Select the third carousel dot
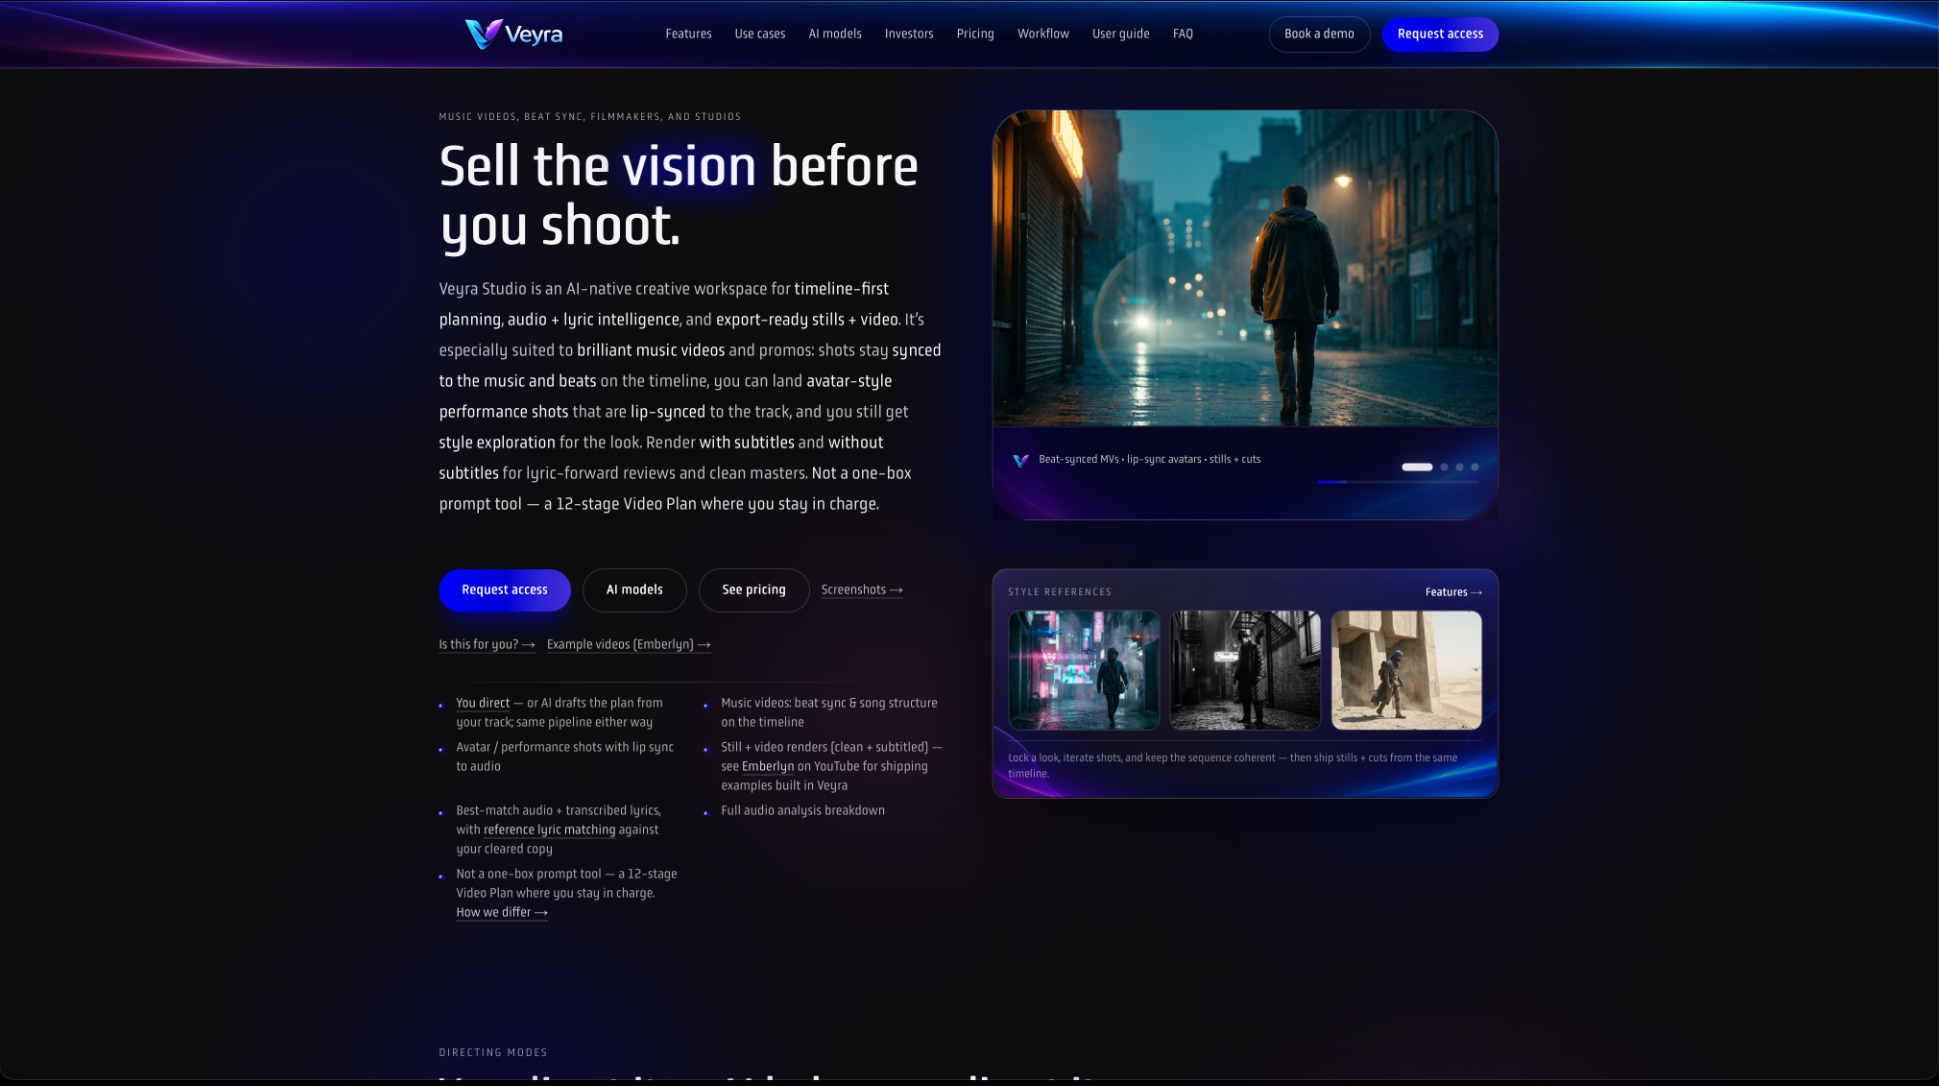The height and width of the screenshot is (1086, 1939). [1460, 467]
